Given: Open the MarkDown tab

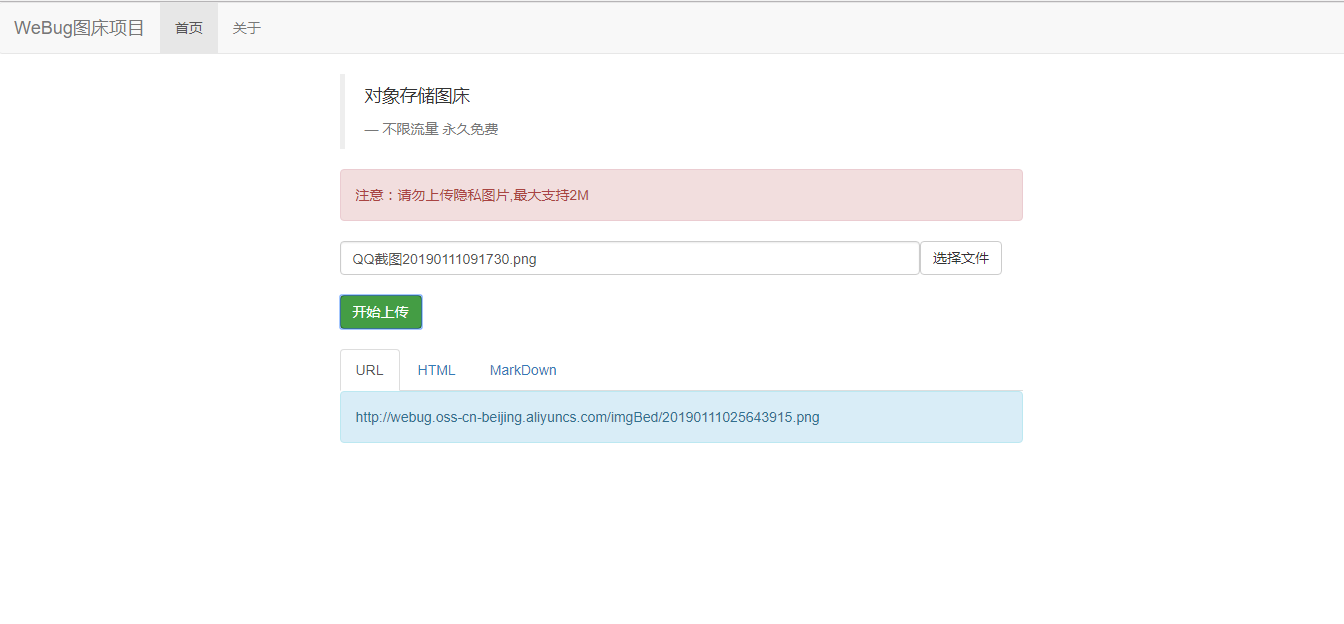Looking at the screenshot, I should (522, 370).
